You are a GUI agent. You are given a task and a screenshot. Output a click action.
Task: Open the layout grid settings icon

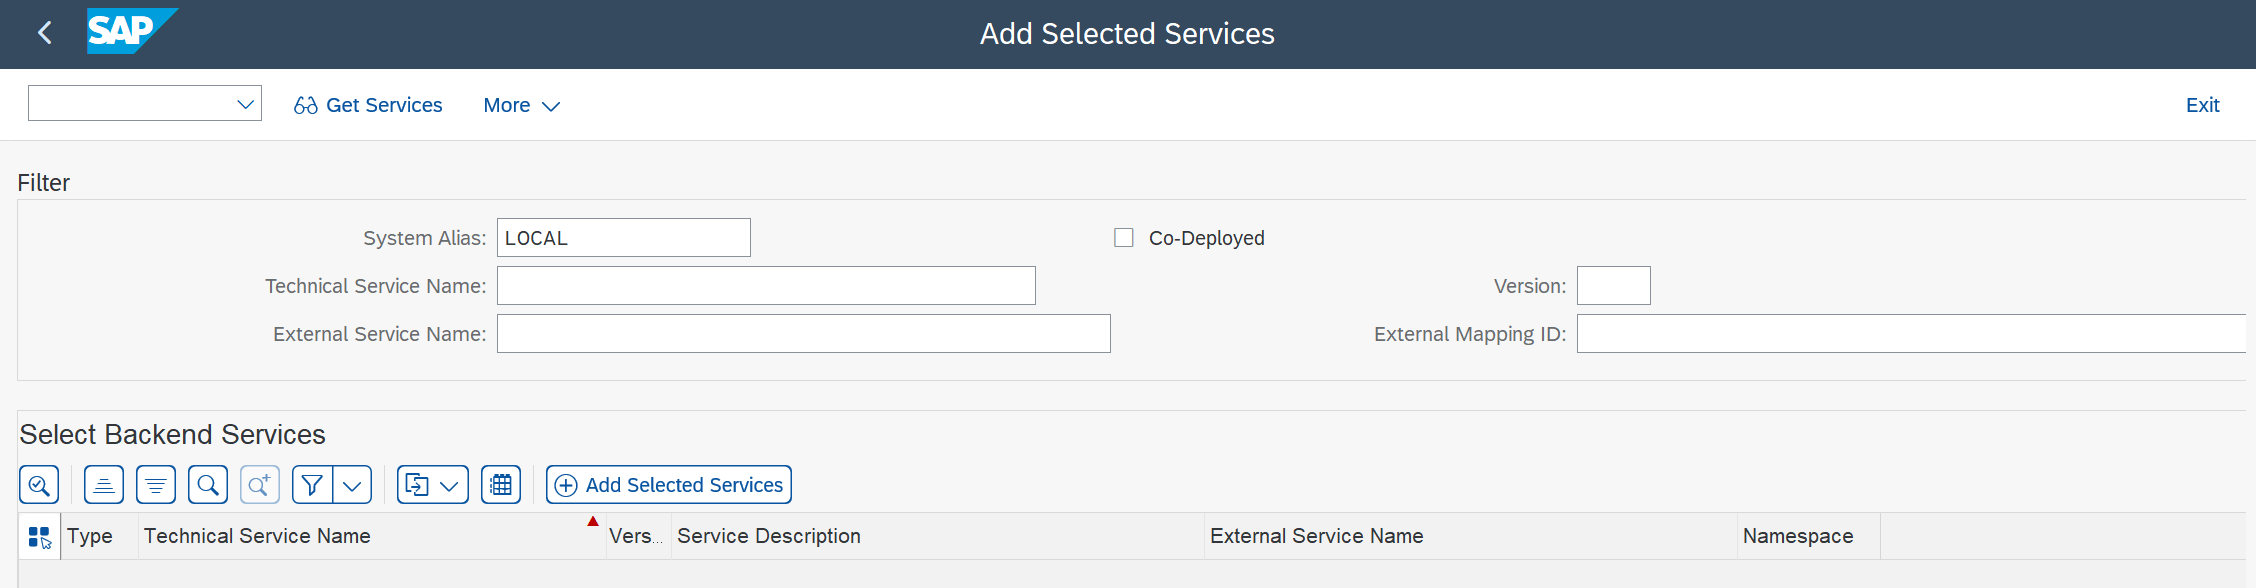(501, 485)
